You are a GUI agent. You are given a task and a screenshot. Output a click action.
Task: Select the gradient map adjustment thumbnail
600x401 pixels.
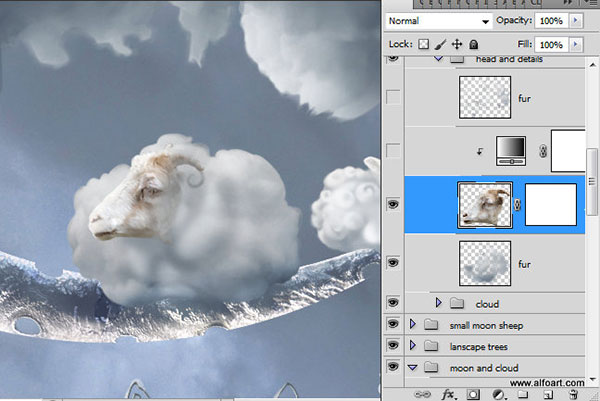[511, 151]
